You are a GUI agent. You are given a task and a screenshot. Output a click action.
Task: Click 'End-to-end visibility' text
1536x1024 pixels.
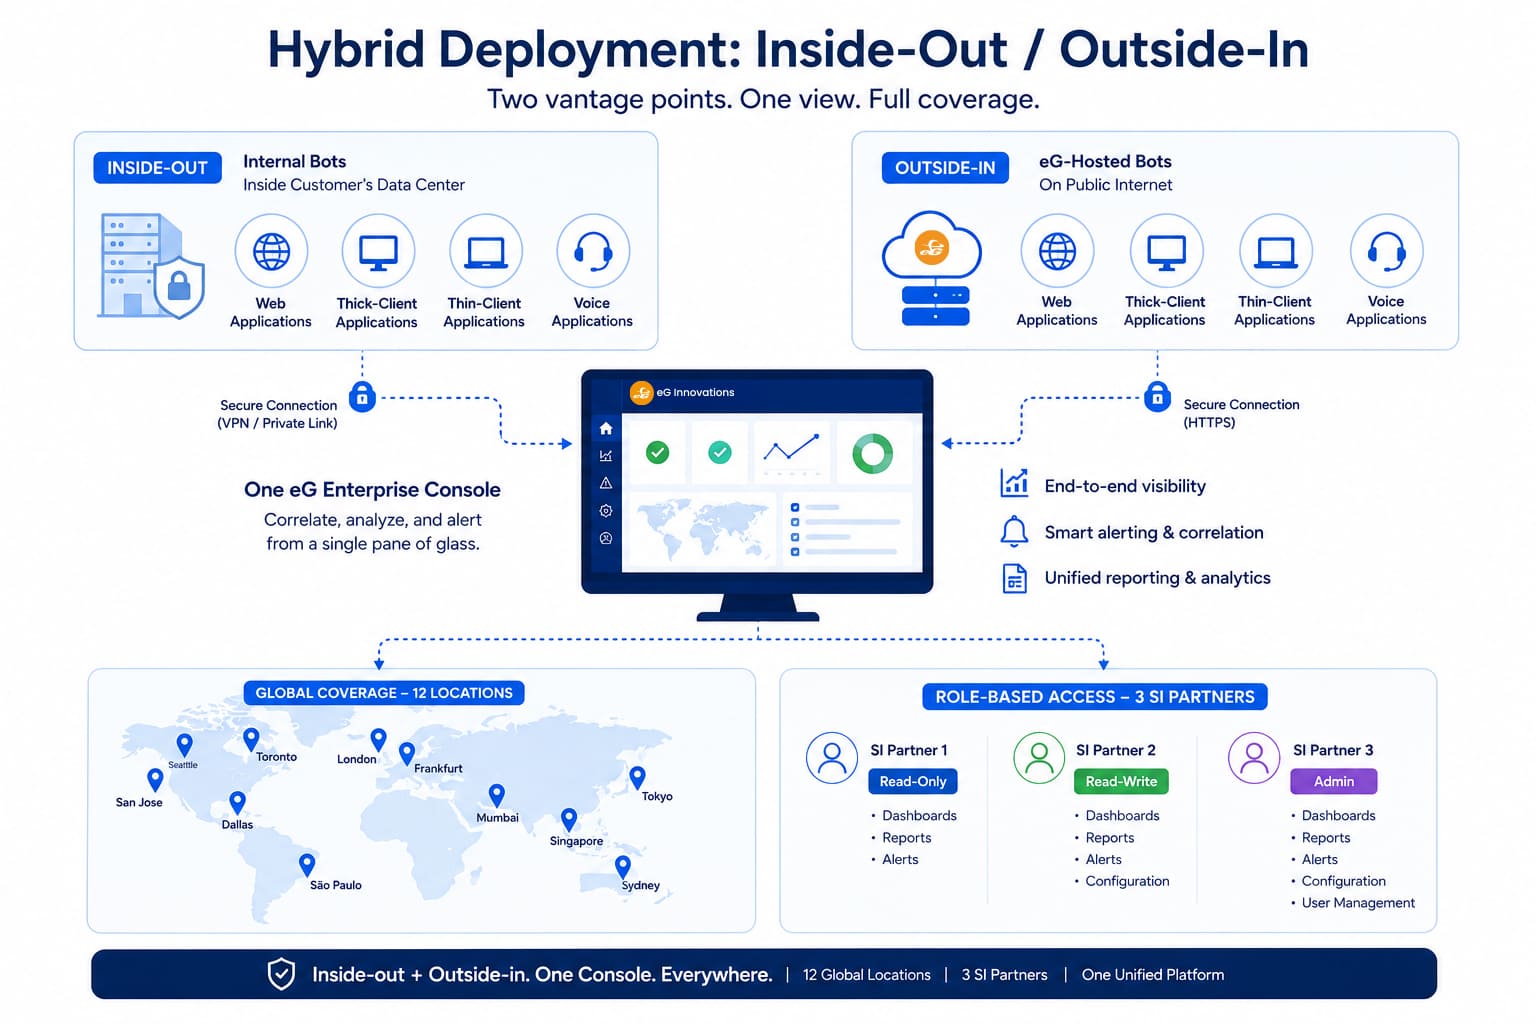pyautogui.click(x=1125, y=486)
